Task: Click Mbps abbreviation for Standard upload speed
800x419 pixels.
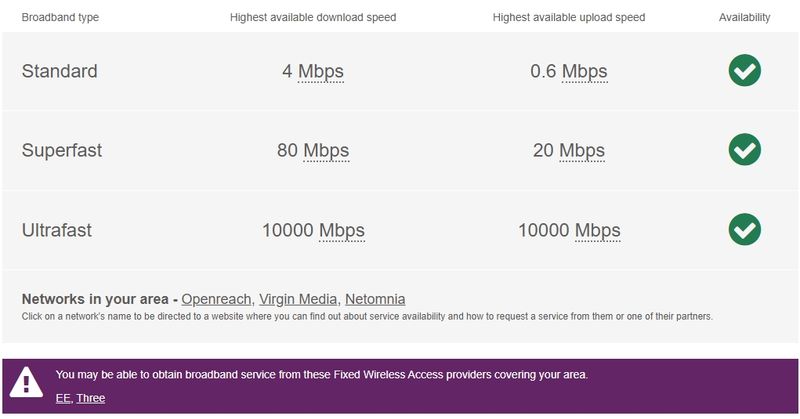Action: 584,72
